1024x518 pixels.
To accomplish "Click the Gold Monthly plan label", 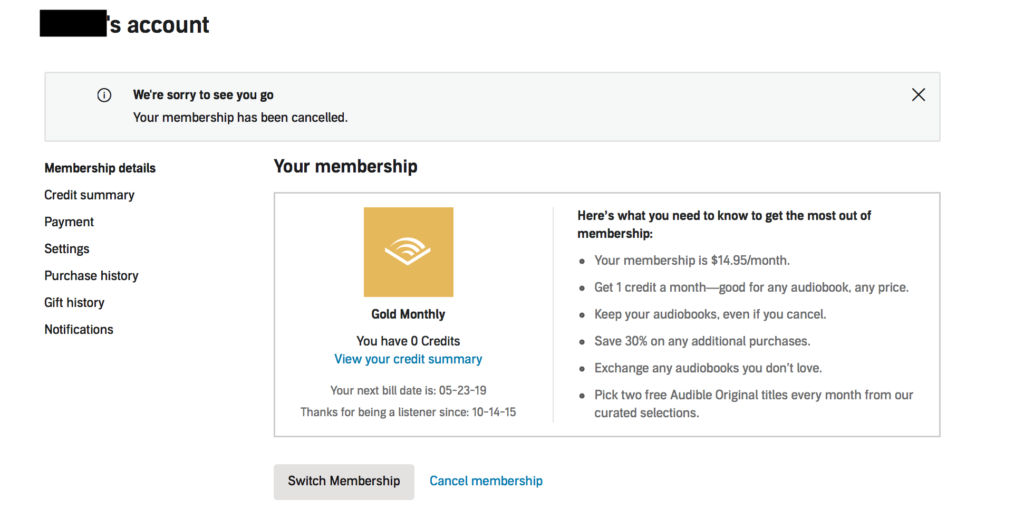I will (x=408, y=314).
